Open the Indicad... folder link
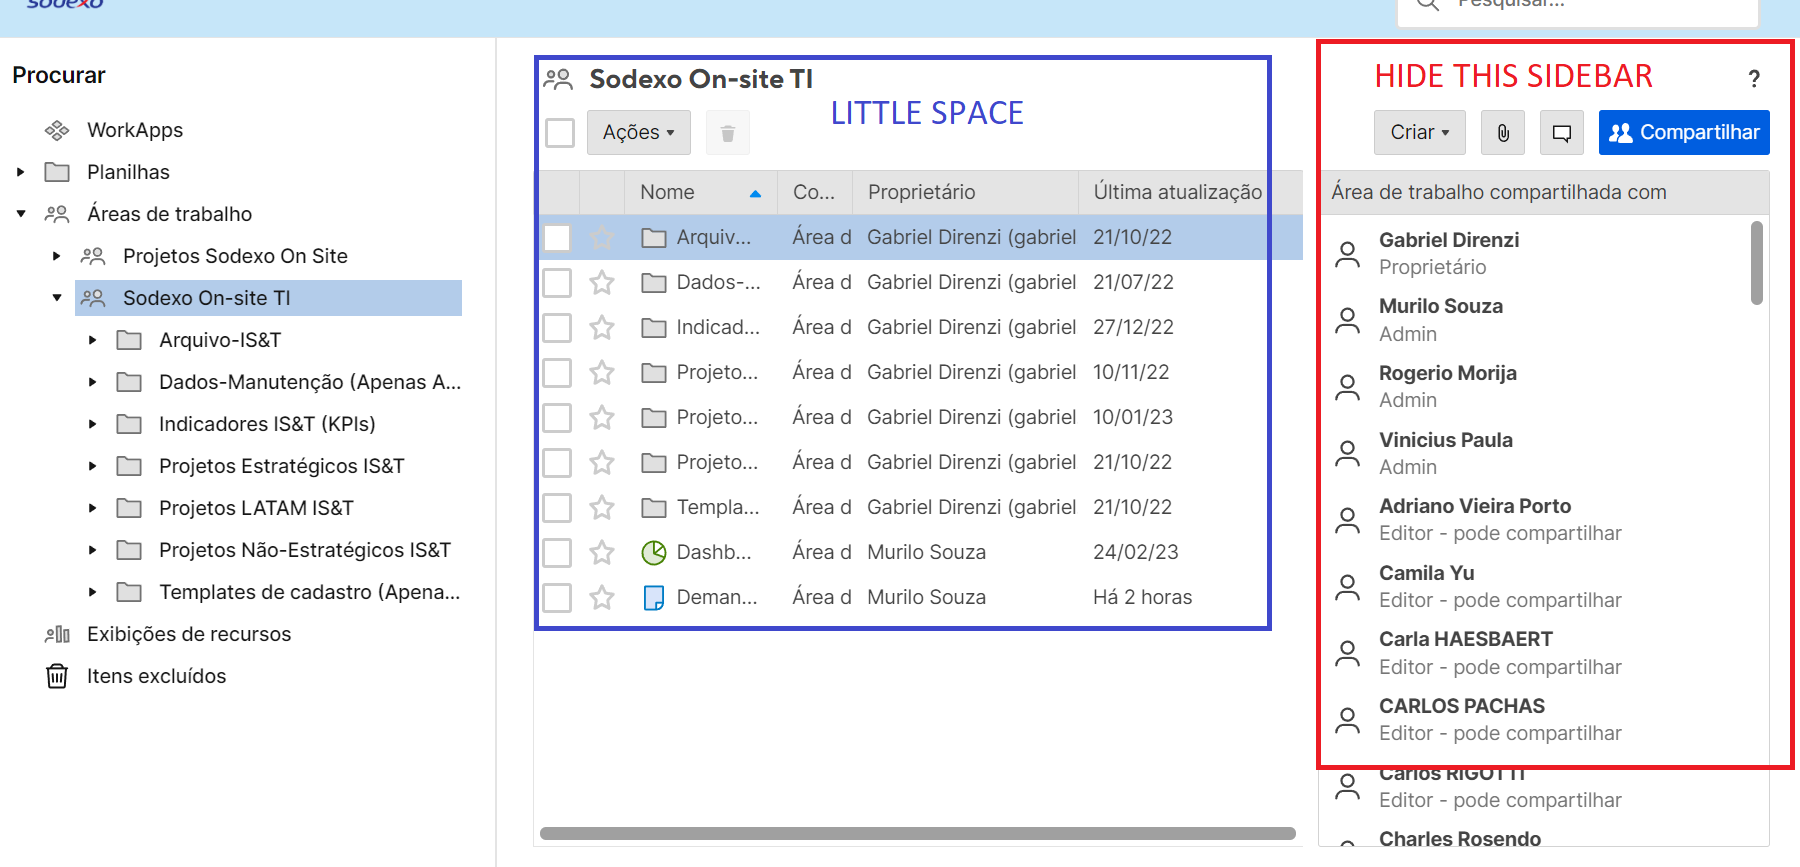Viewport: 1800px width, 867px height. click(718, 327)
